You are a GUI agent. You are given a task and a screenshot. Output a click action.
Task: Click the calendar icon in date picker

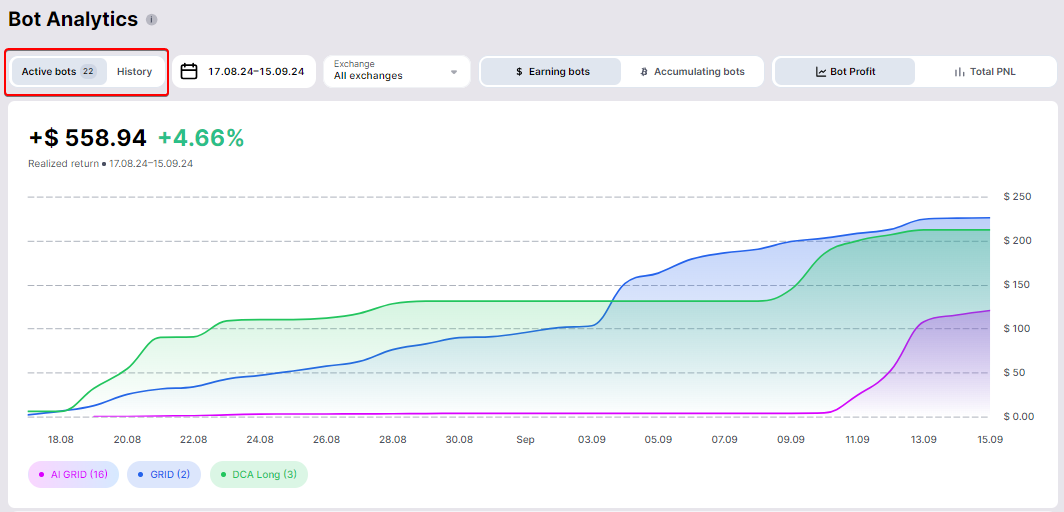tap(189, 72)
